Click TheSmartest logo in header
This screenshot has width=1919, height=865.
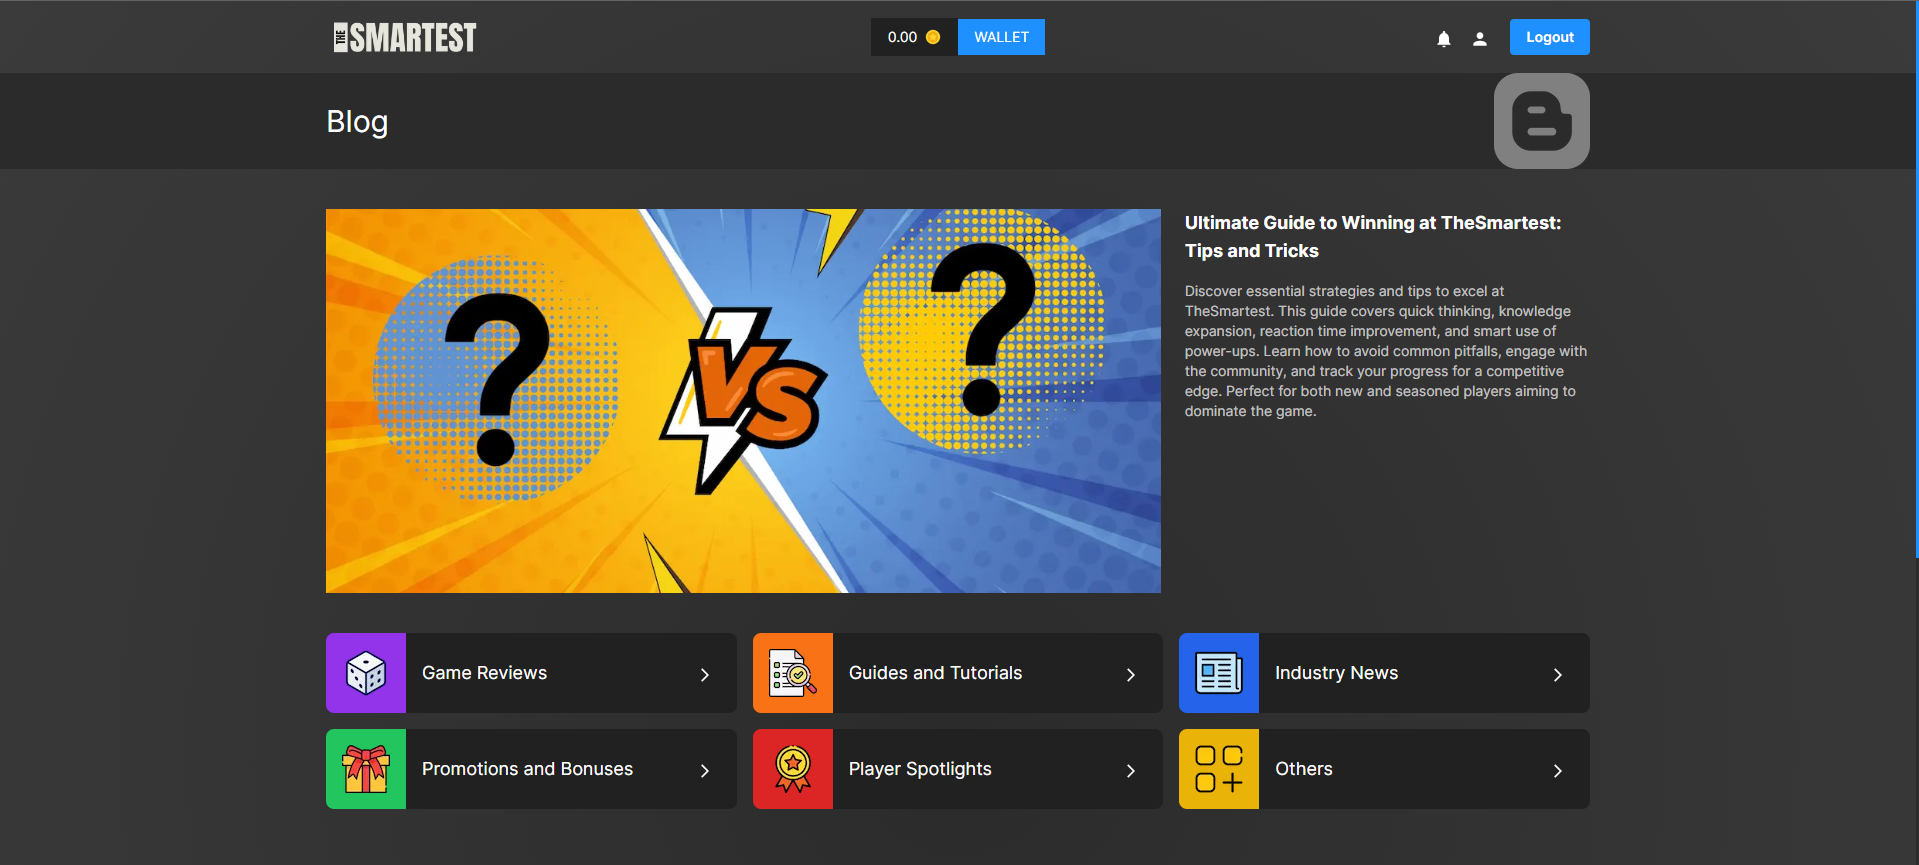pyautogui.click(x=405, y=37)
